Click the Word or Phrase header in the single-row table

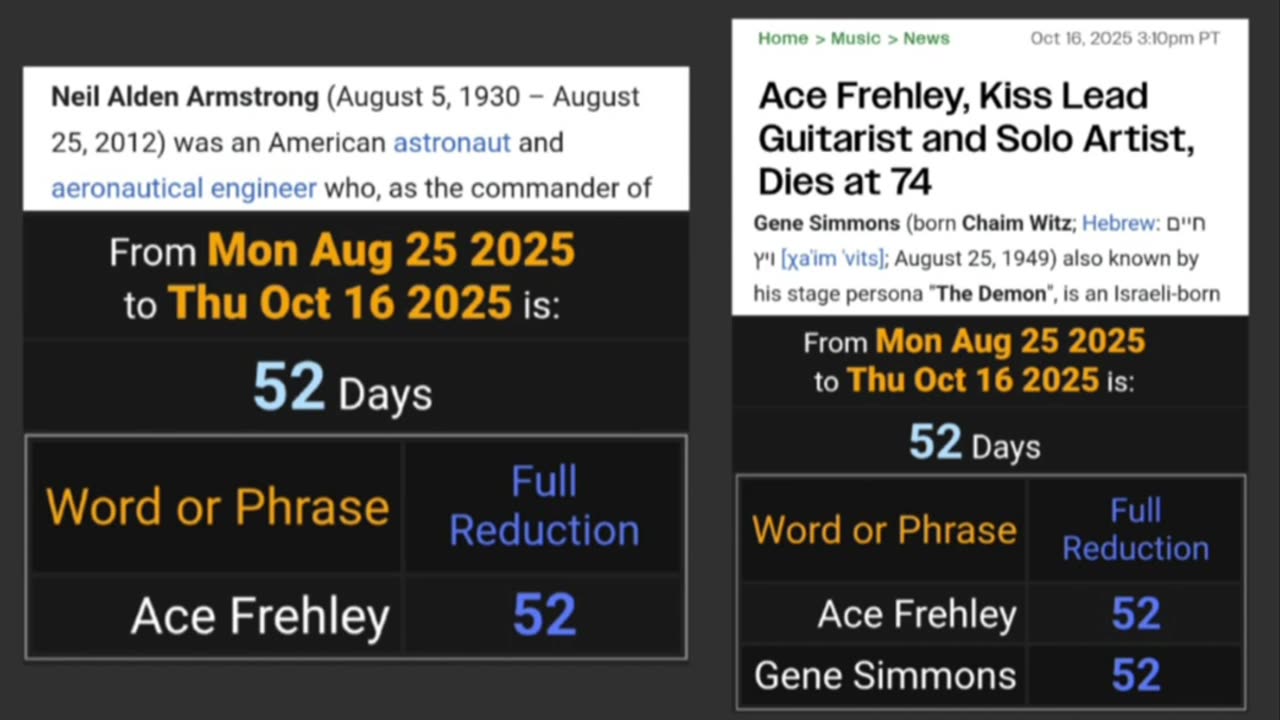point(217,507)
